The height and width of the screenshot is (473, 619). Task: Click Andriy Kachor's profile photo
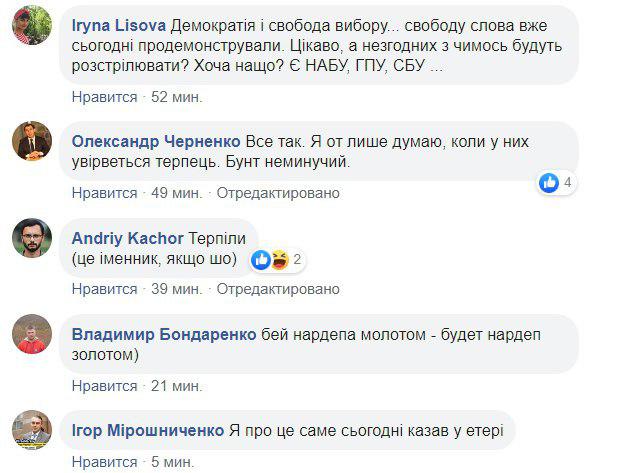[32, 239]
